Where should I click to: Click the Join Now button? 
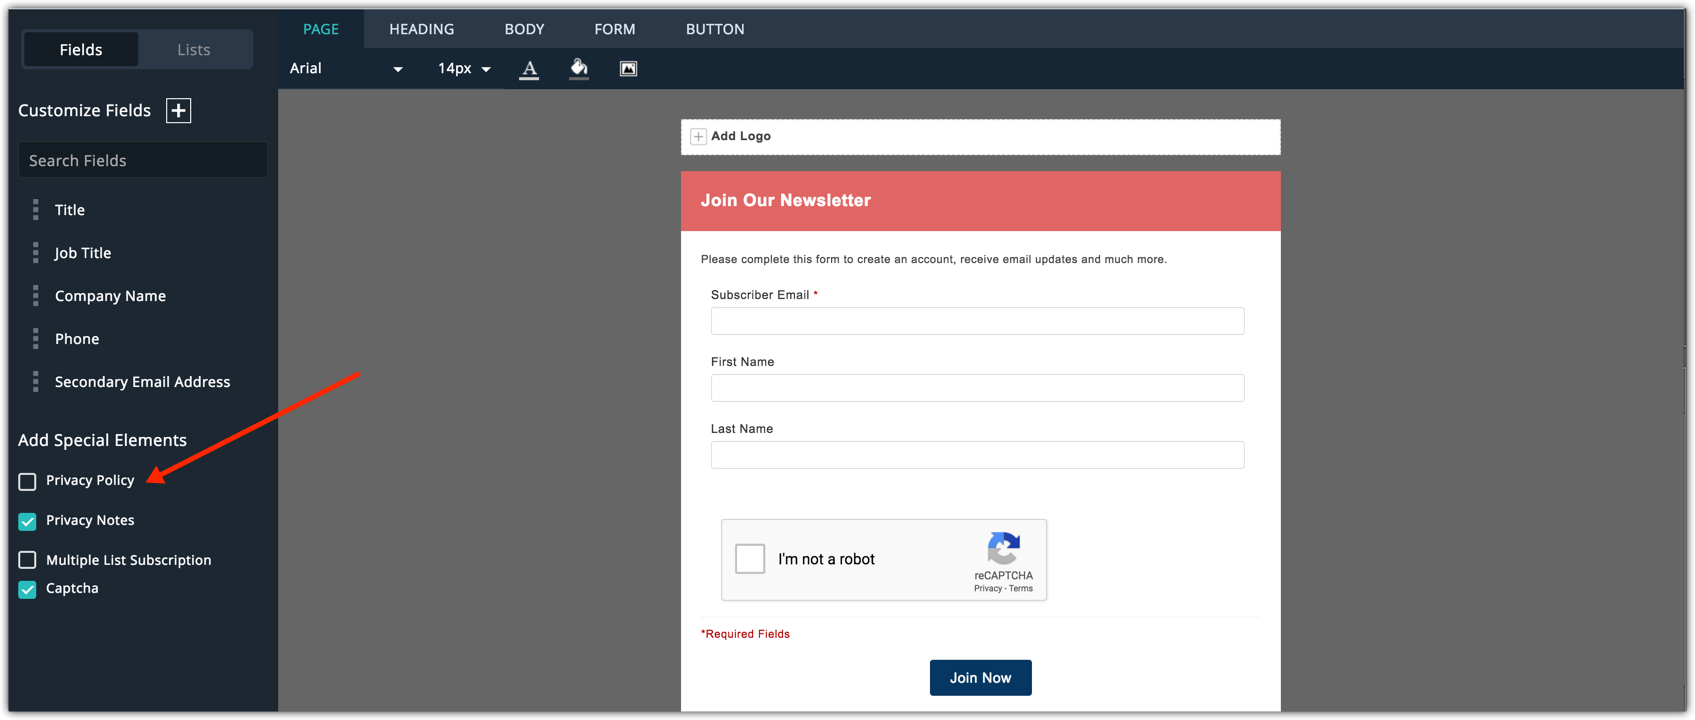click(x=980, y=678)
